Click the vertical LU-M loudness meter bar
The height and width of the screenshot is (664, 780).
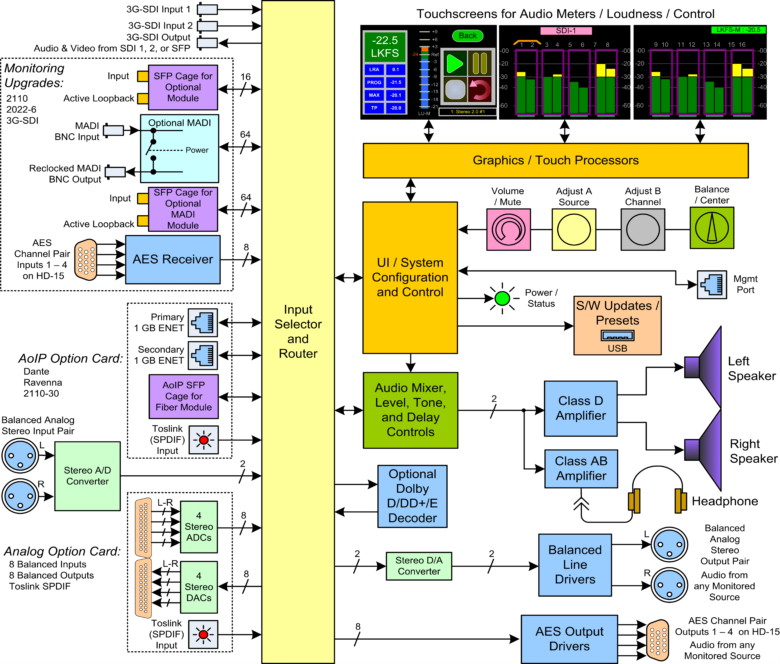click(x=424, y=77)
